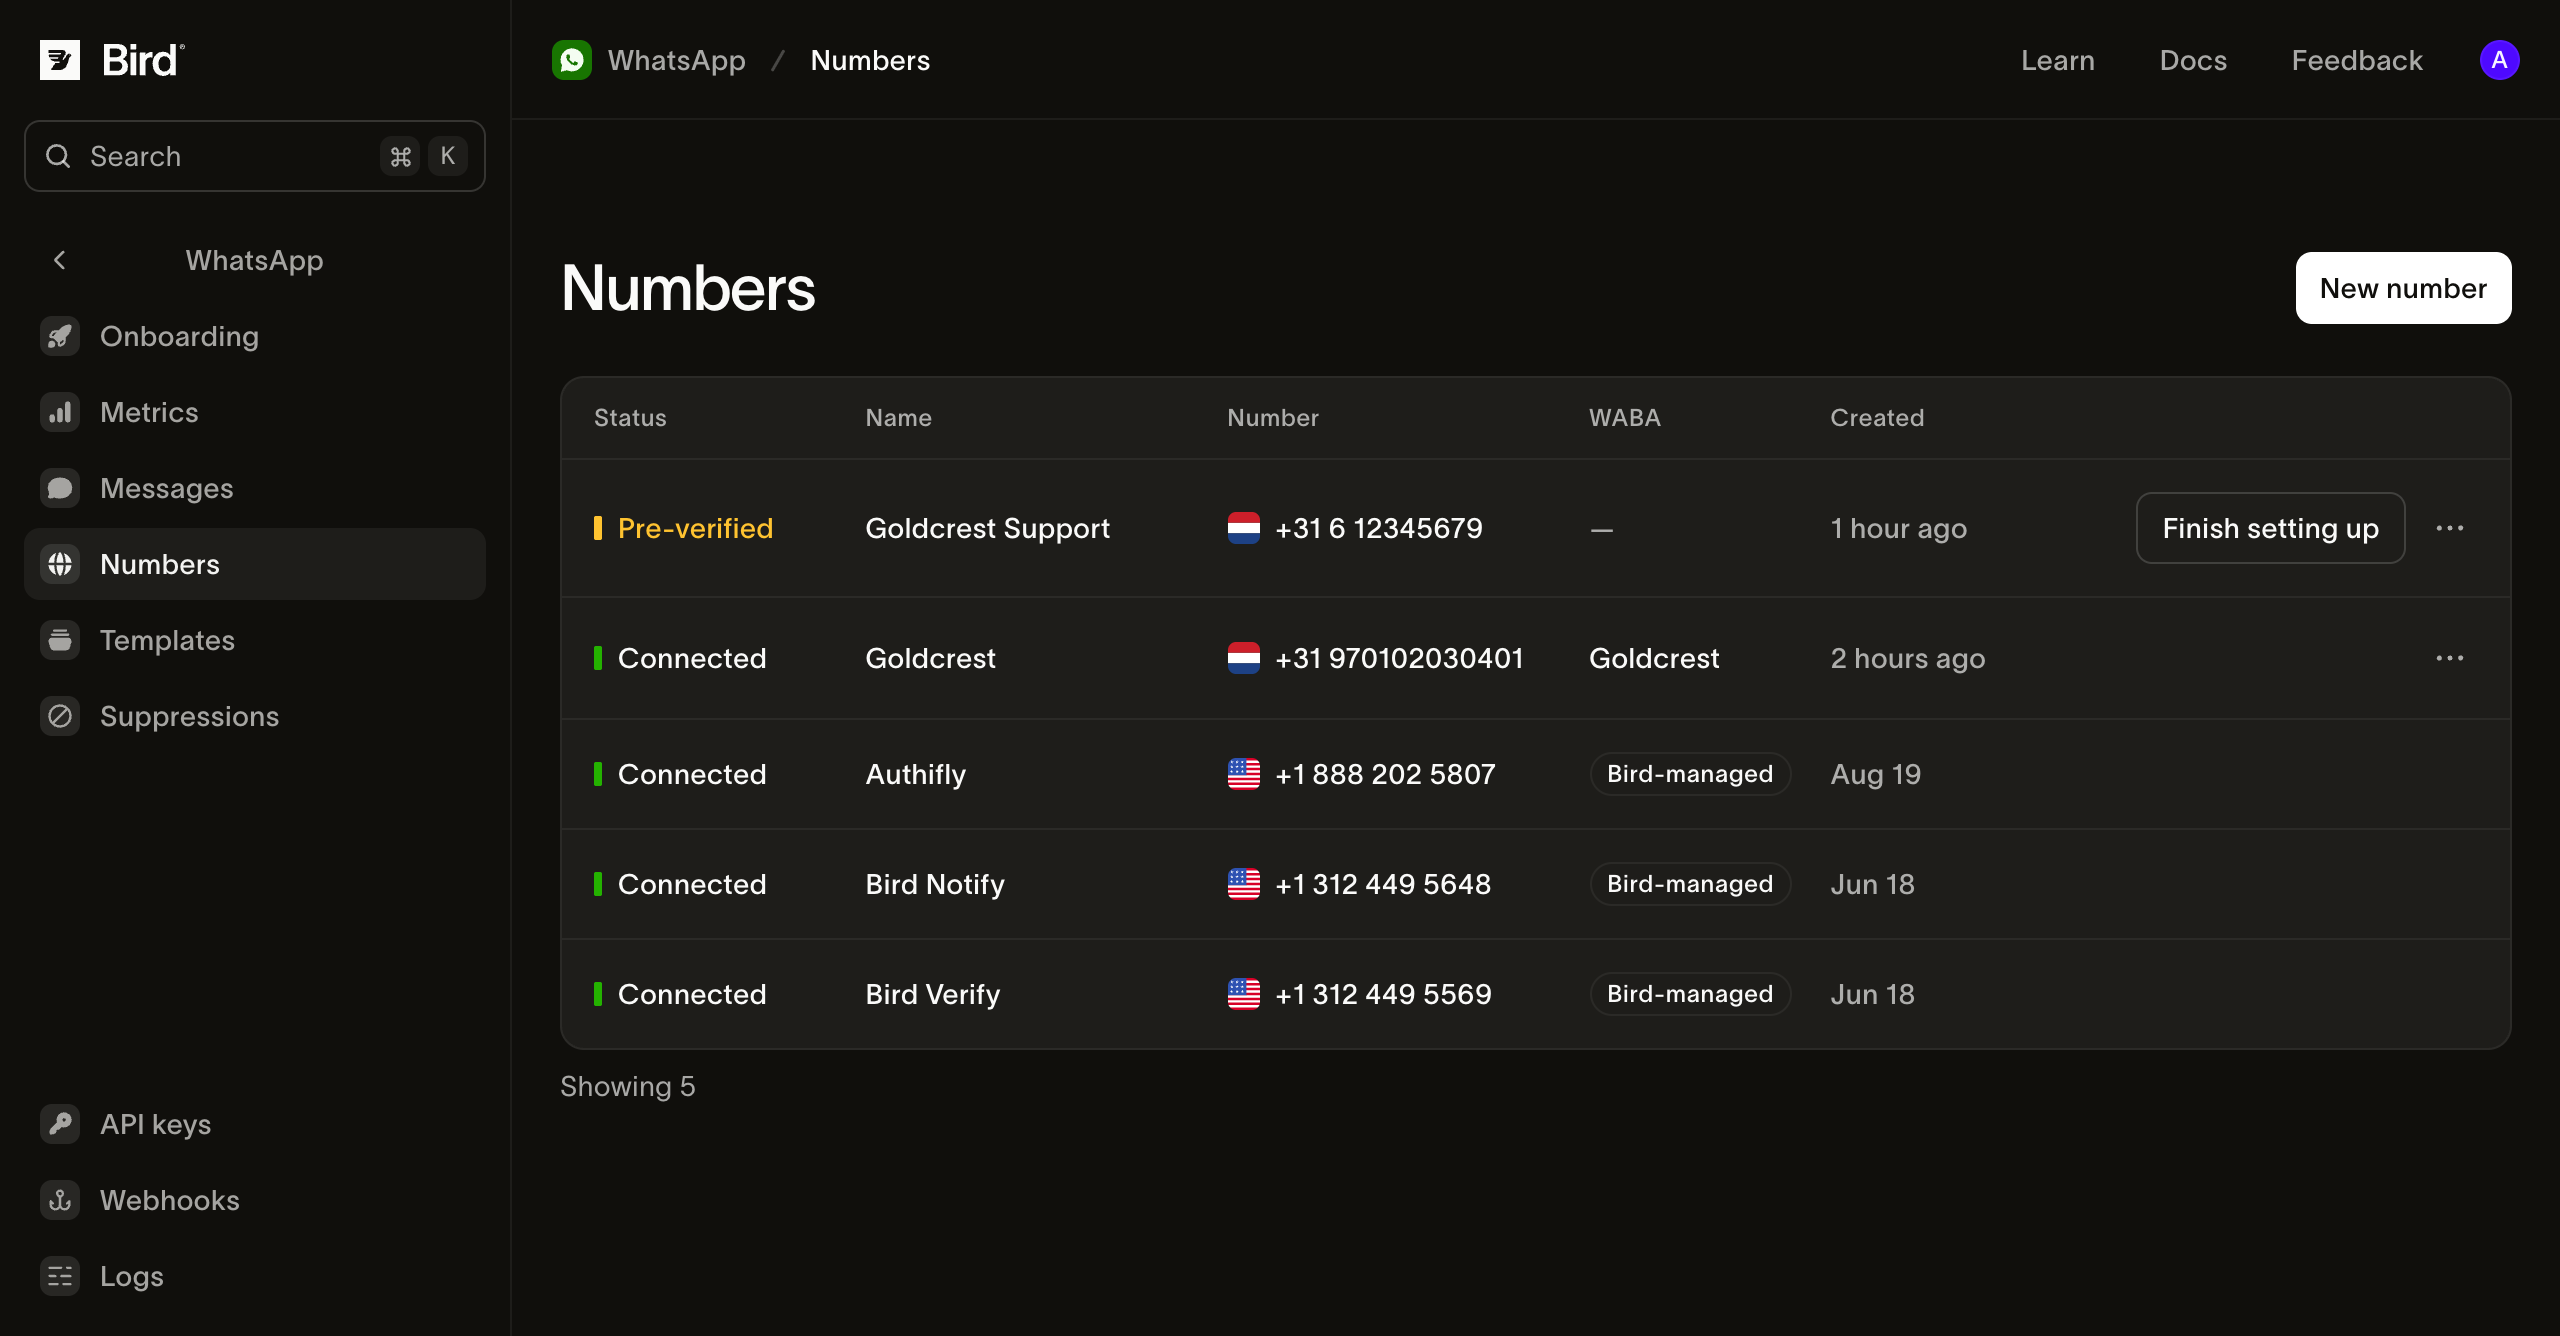Click the Netherlands flag beside +31 6 12345679
Screen dimensions: 2560x1336
(x=1244, y=528)
